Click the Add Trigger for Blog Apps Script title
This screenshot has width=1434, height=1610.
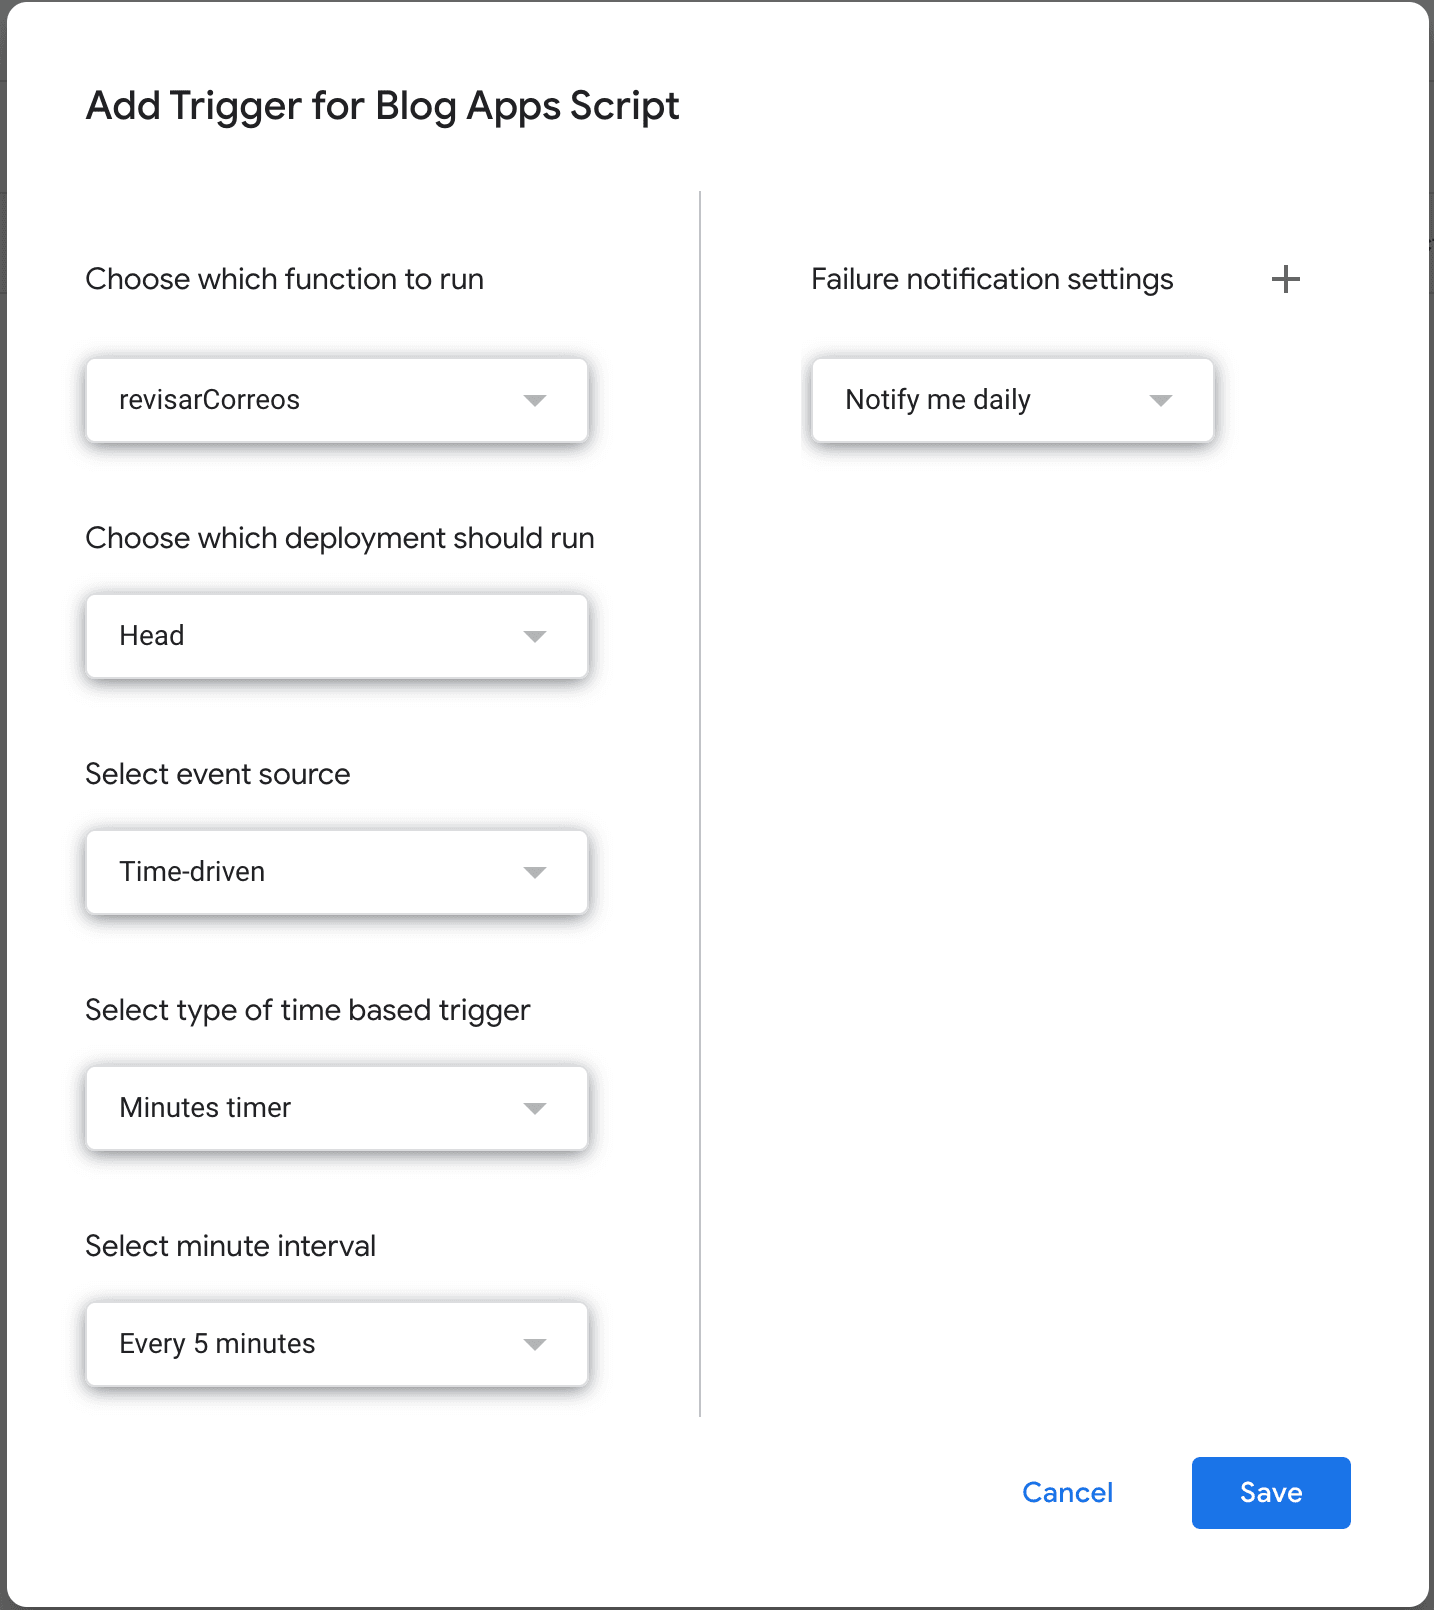382,106
